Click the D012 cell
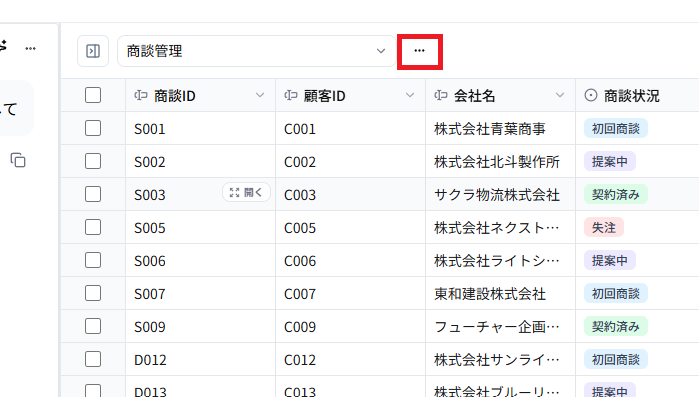This screenshot has height=397, width=699. pyautogui.click(x=201, y=359)
